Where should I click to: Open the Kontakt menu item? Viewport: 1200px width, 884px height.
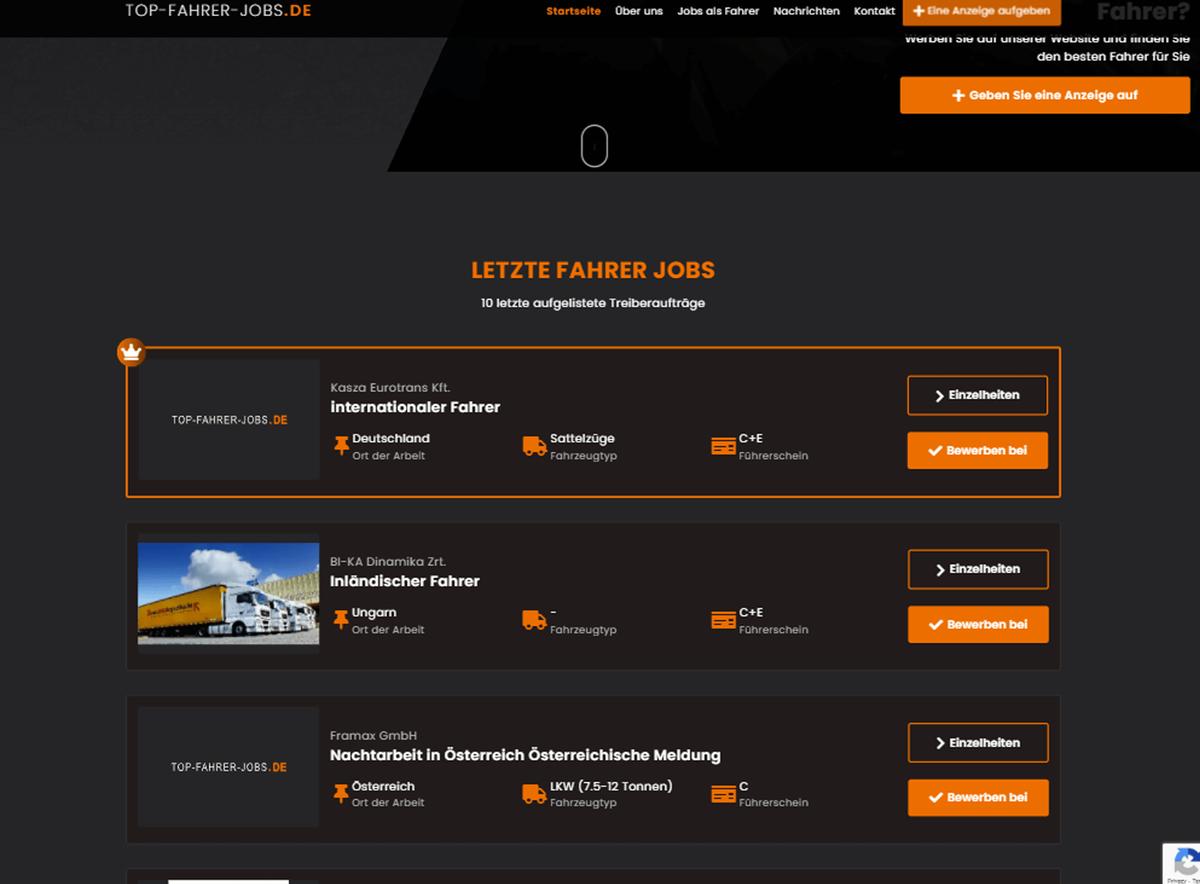(874, 11)
